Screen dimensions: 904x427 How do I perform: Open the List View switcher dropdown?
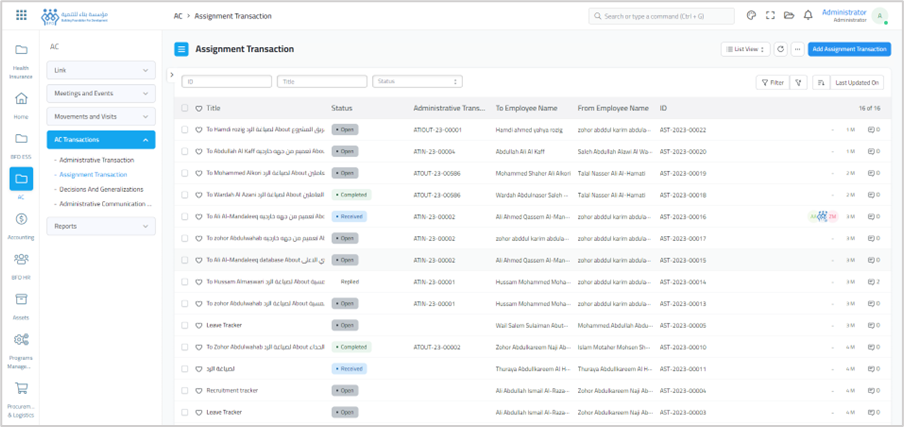745,49
